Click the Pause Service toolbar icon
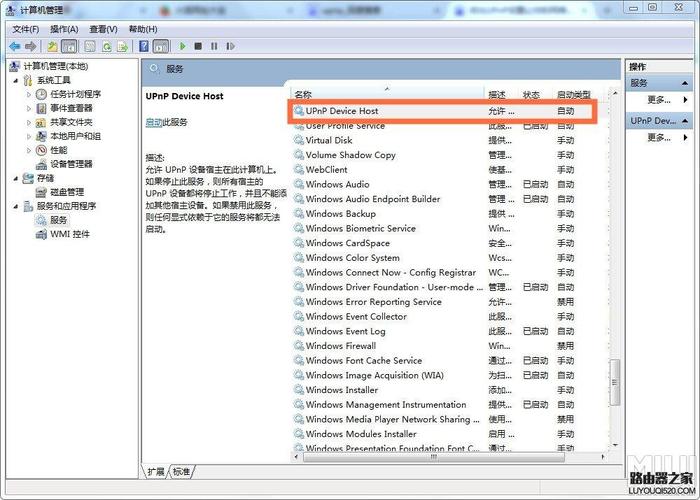700x500 pixels. point(213,46)
